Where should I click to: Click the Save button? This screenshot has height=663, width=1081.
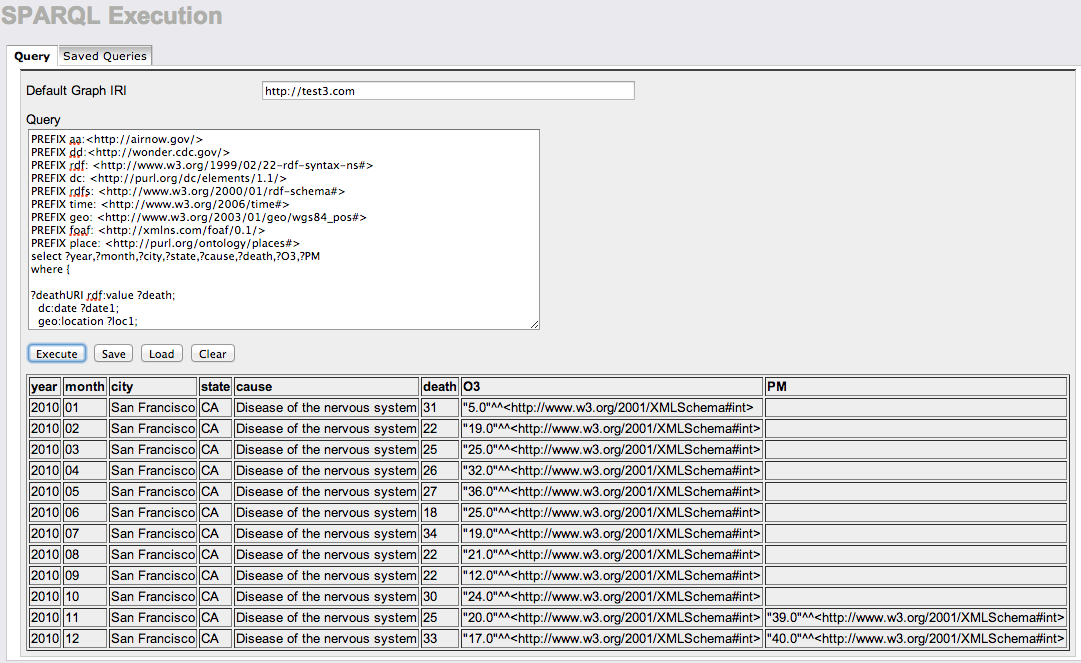coord(113,353)
